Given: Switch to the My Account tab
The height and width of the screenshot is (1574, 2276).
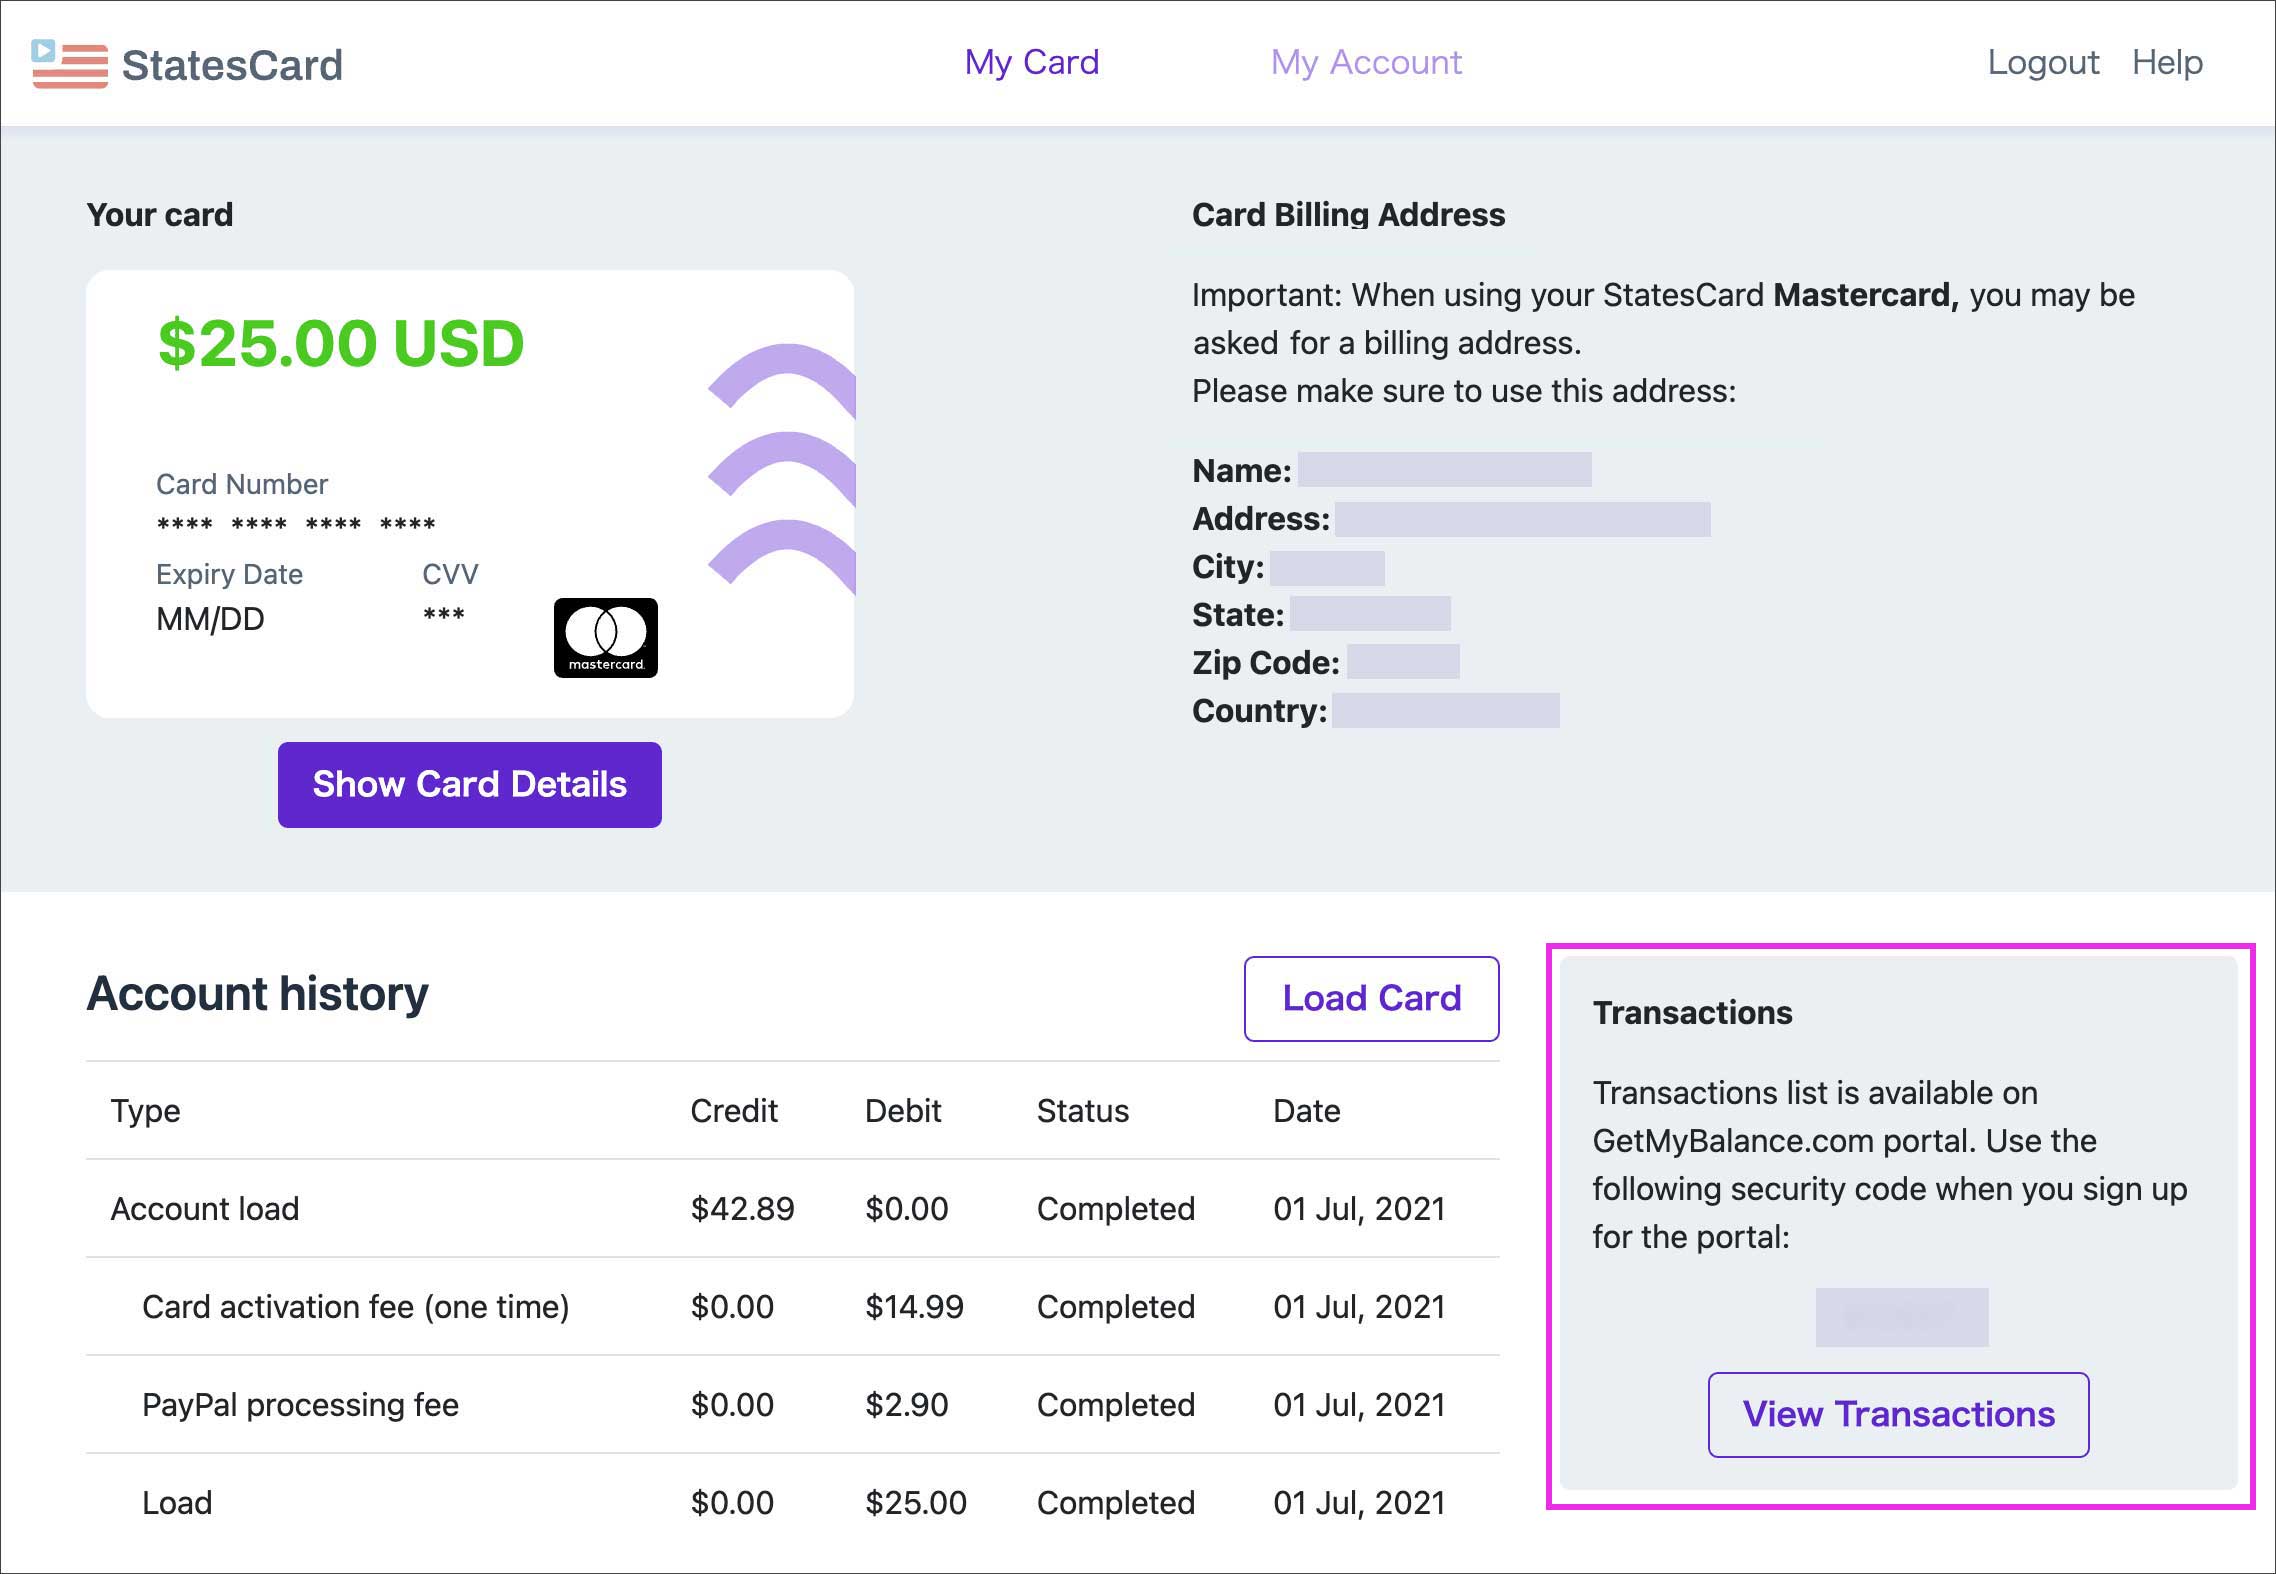Looking at the screenshot, I should coord(1365,63).
